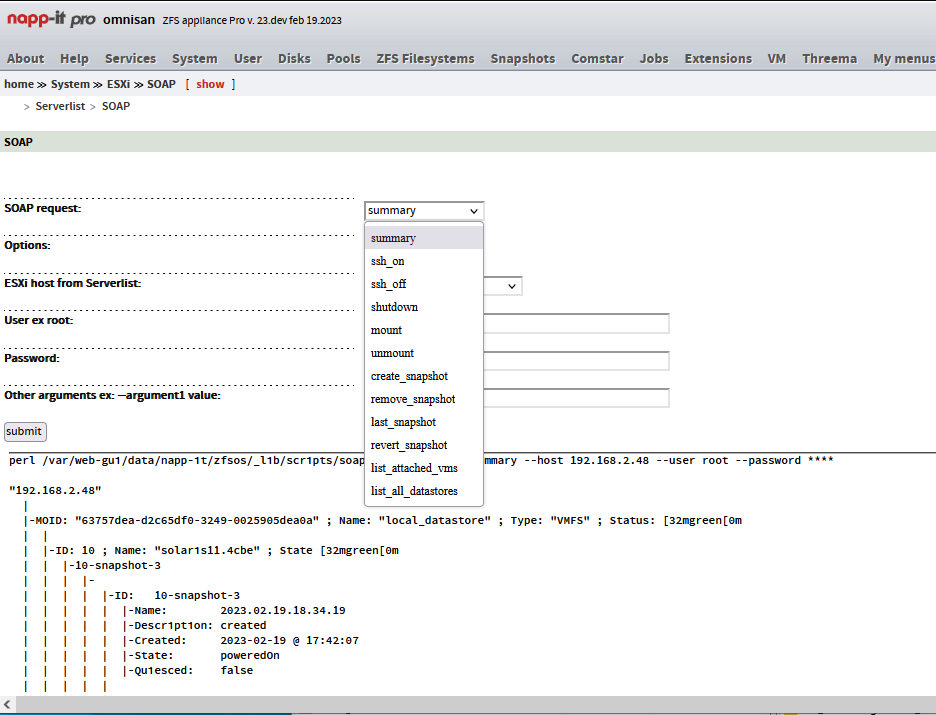Screen dimensions: 936x715
Task: Open the Snapshots menu
Action: pyautogui.click(x=522, y=58)
